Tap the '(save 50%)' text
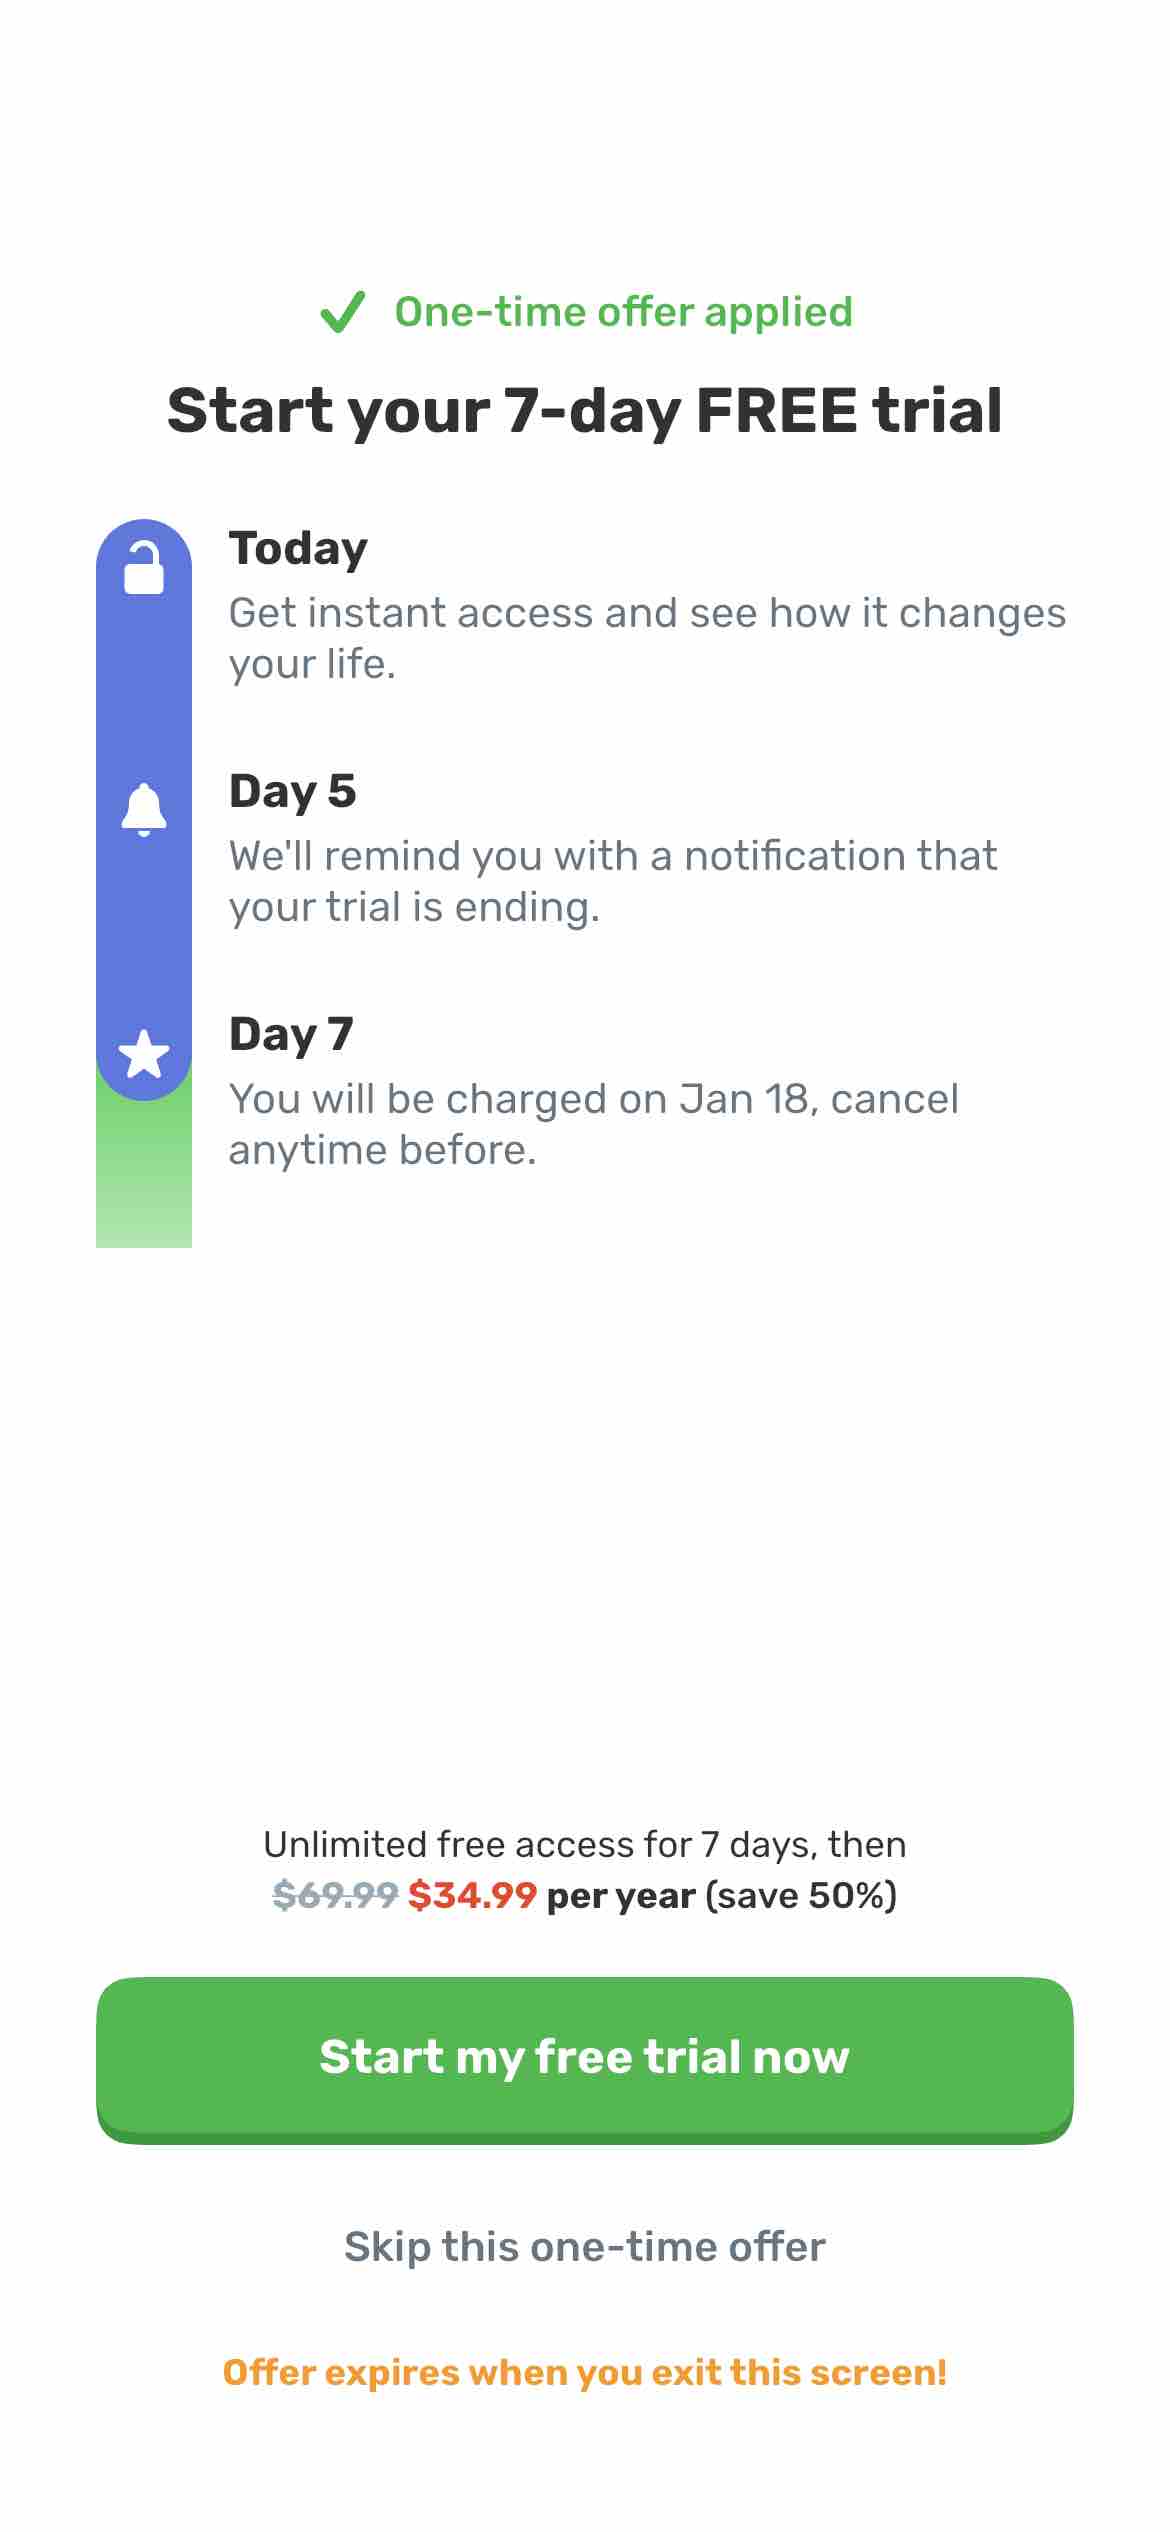 point(801,1895)
